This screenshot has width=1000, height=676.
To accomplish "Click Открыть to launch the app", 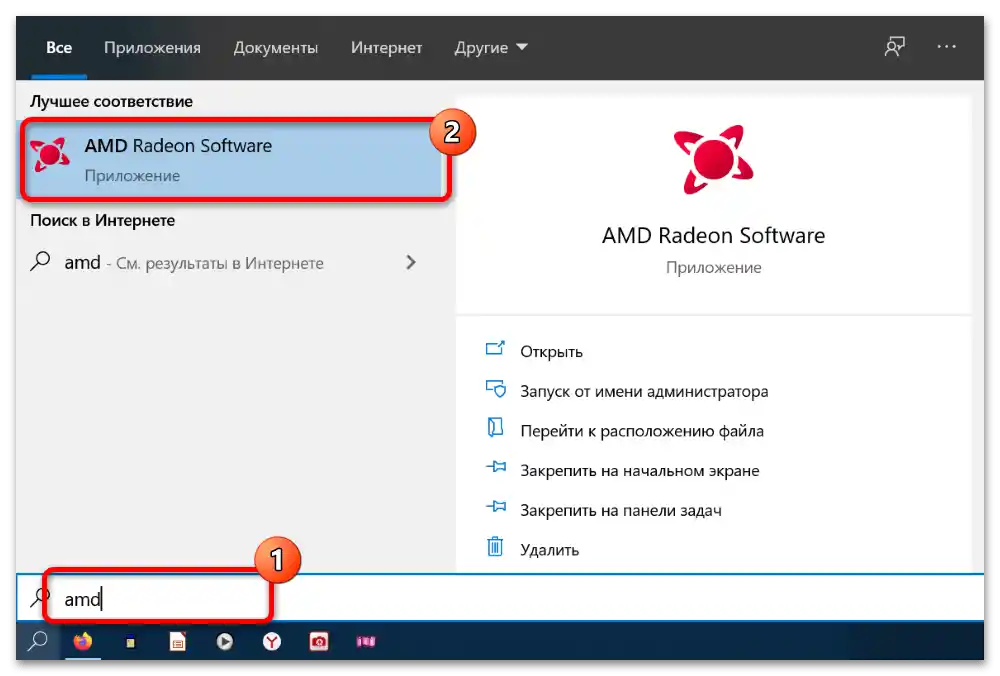I will [551, 351].
